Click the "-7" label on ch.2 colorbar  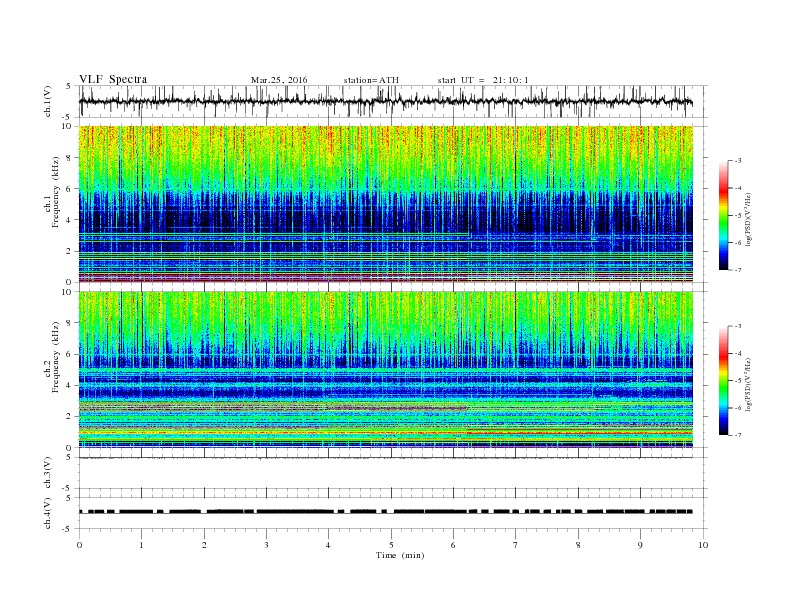[737, 435]
